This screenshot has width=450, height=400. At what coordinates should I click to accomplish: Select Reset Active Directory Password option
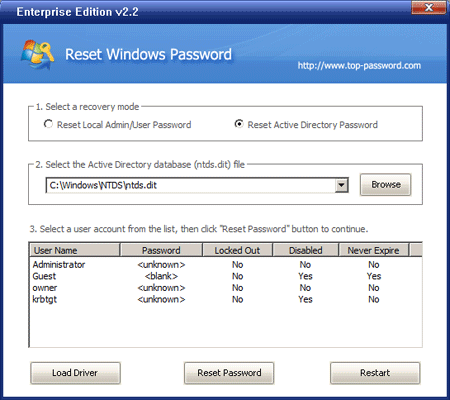click(x=239, y=124)
